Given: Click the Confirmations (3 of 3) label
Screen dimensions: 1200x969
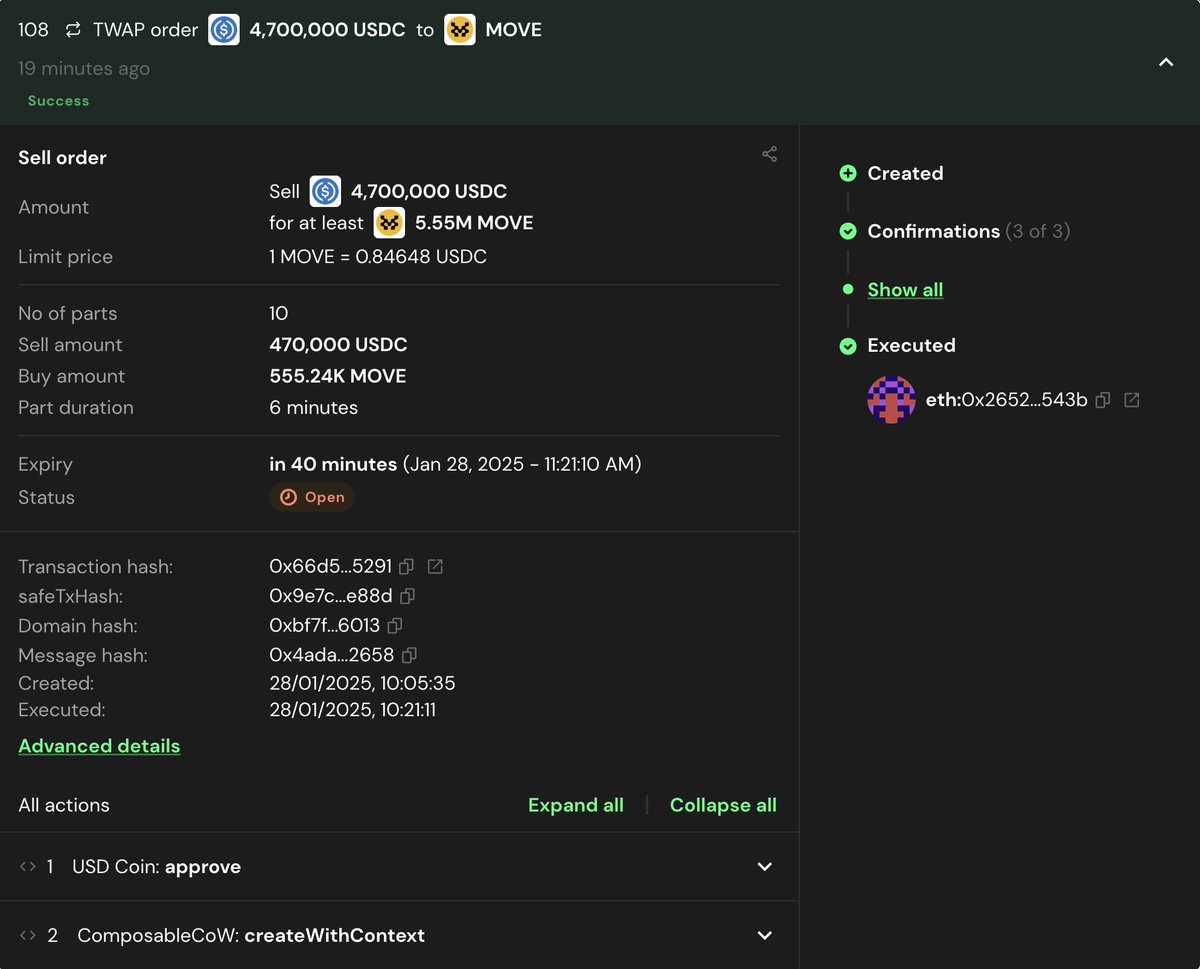Looking at the screenshot, I should [x=969, y=231].
